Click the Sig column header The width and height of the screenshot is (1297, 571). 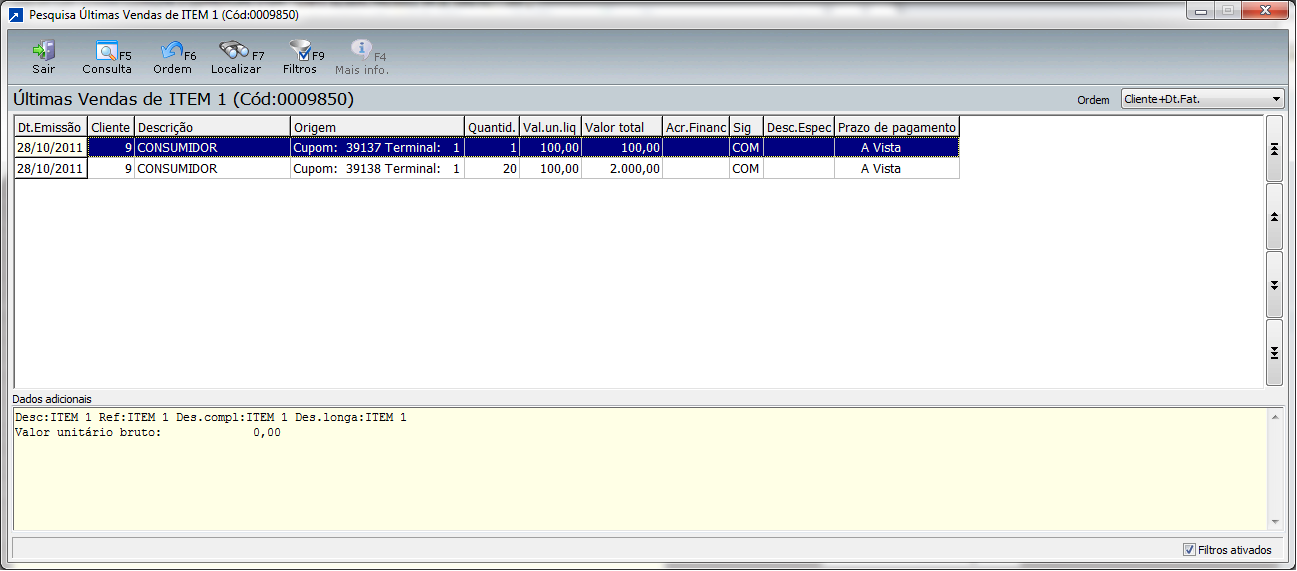click(746, 127)
